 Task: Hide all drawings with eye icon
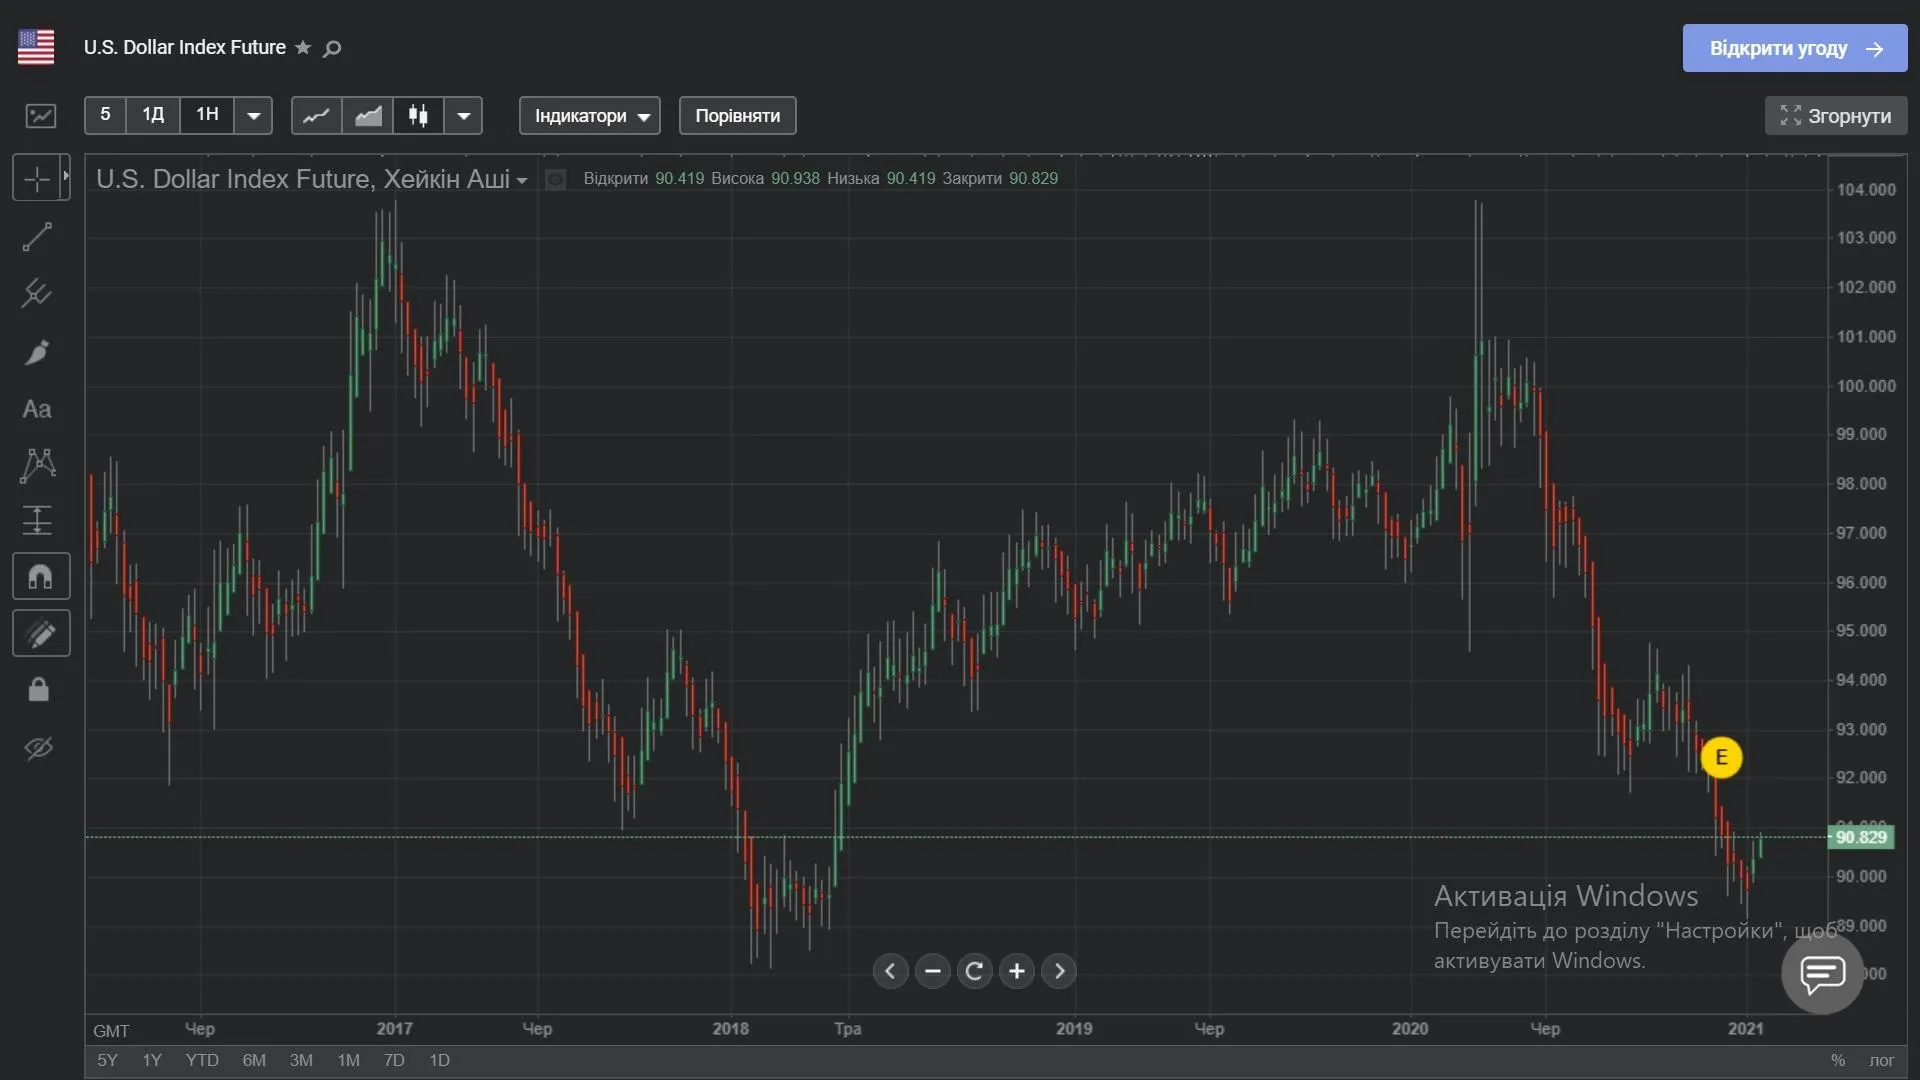click(x=38, y=748)
